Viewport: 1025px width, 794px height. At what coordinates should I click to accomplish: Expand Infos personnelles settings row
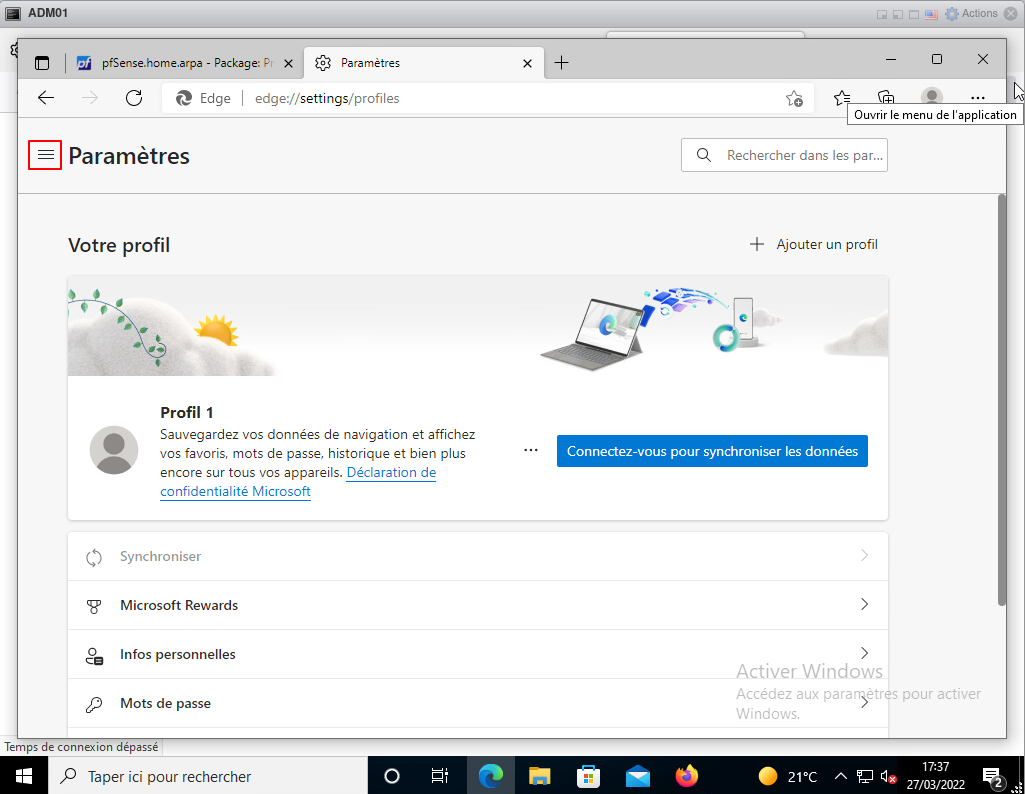pos(477,654)
